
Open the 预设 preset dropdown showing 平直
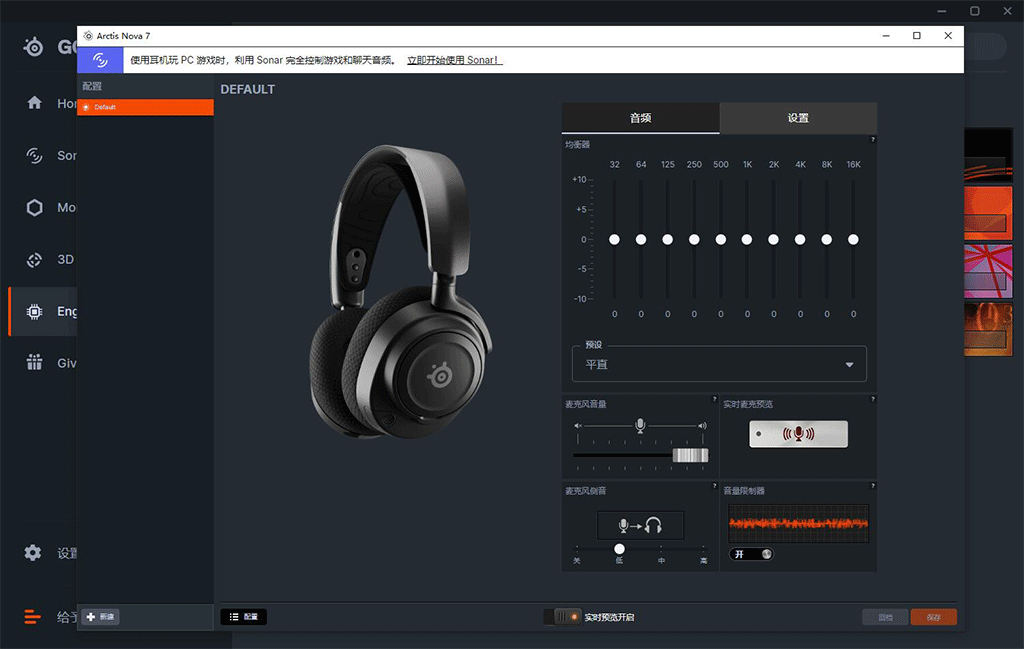719,364
